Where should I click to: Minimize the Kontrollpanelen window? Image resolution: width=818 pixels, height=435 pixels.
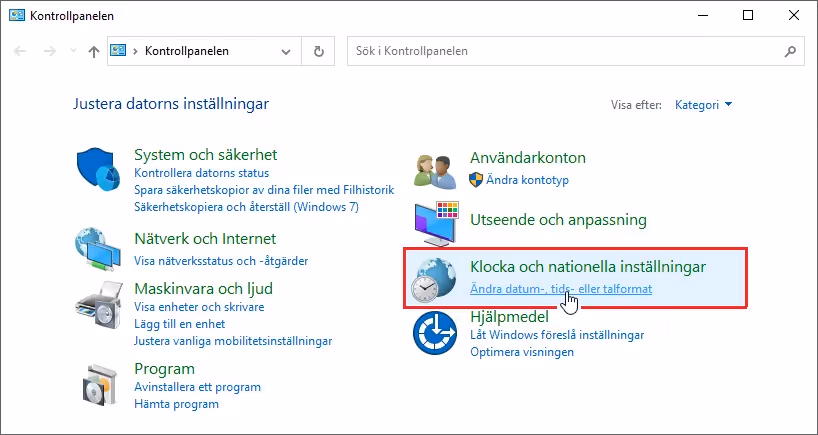(x=702, y=16)
